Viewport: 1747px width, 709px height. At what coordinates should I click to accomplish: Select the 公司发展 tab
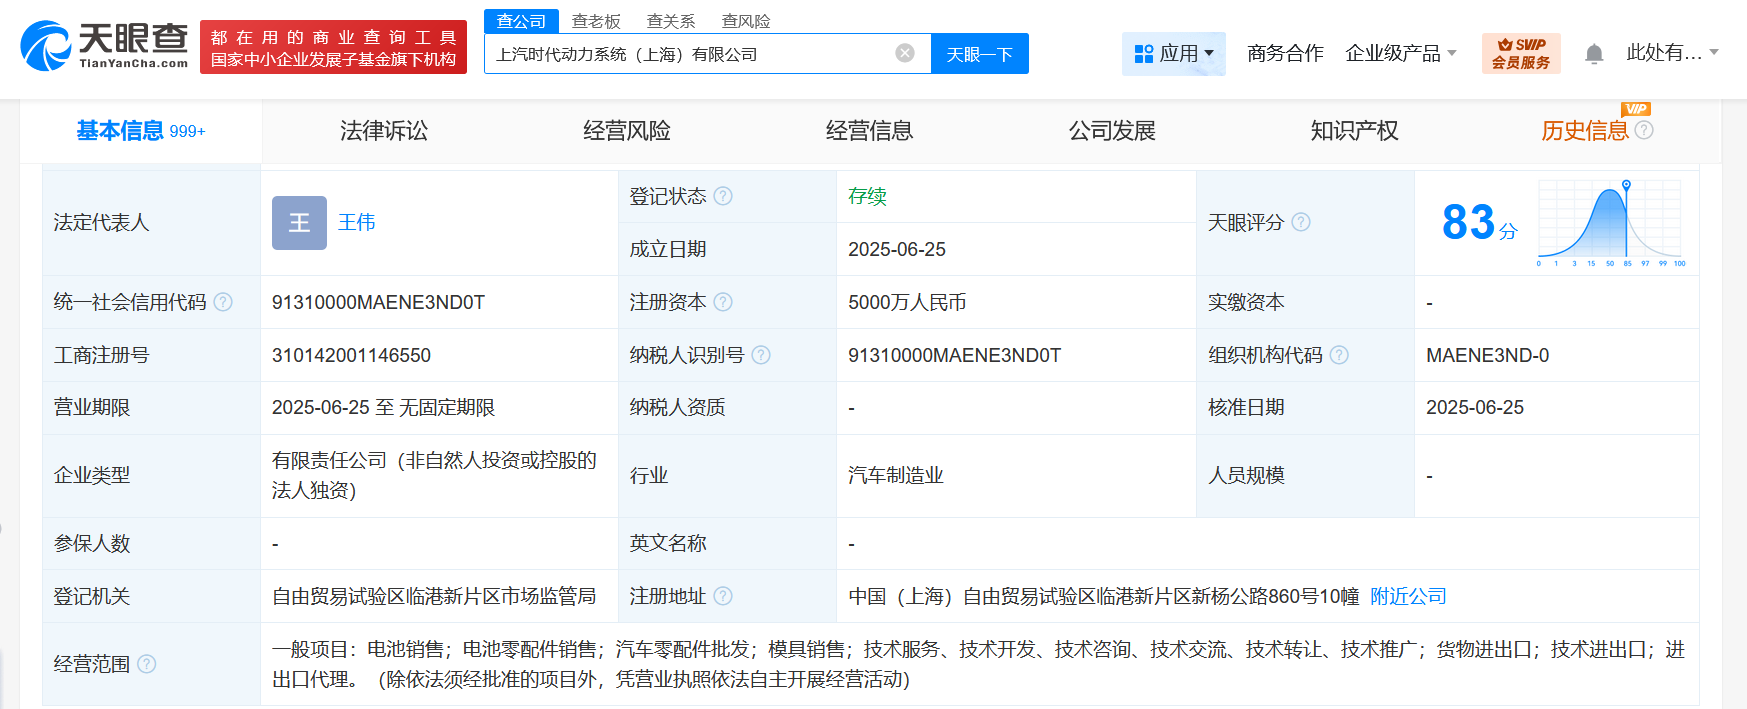1112,131
